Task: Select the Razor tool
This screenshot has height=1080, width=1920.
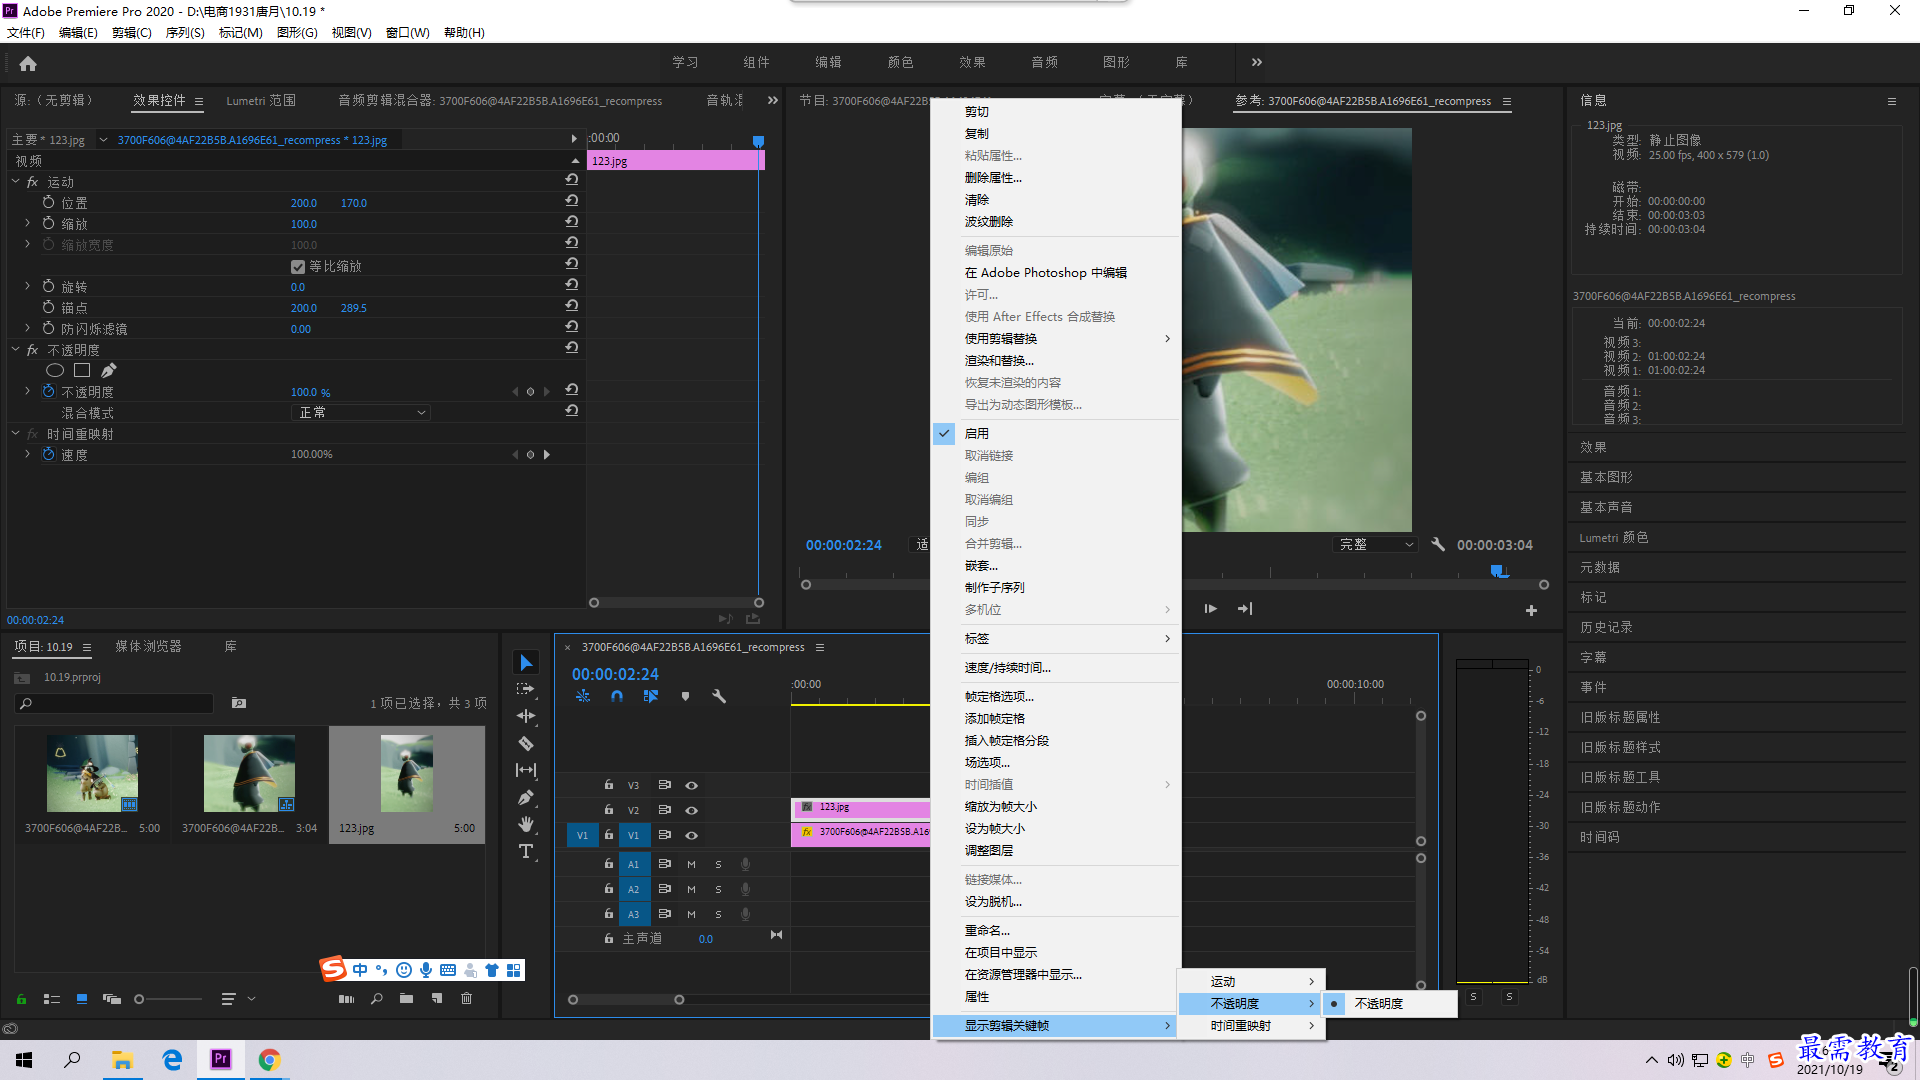Action: (526, 743)
